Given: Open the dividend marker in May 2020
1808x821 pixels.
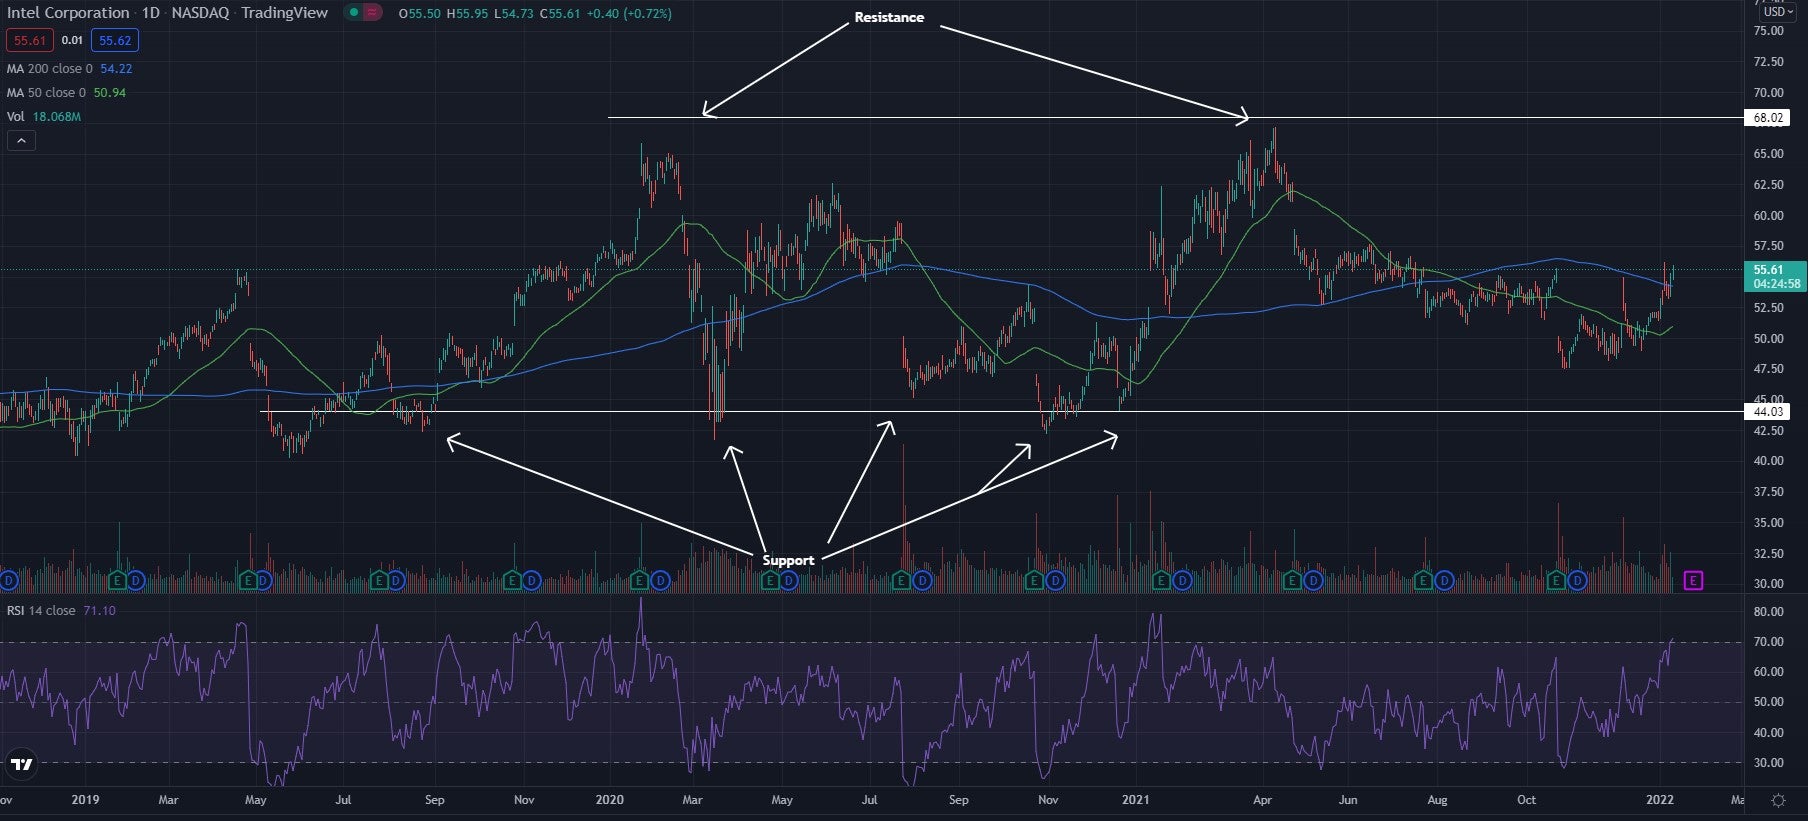Looking at the screenshot, I should pos(789,580).
